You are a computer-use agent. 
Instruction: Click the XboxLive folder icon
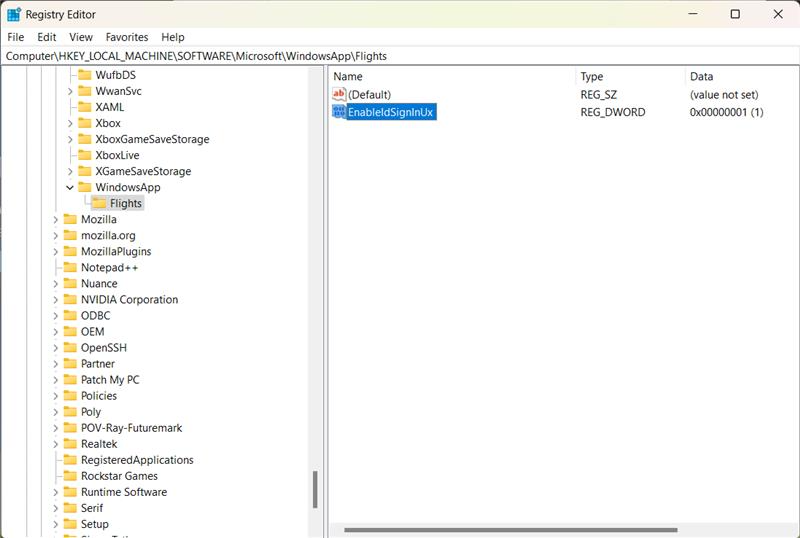(x=84, y=156)
